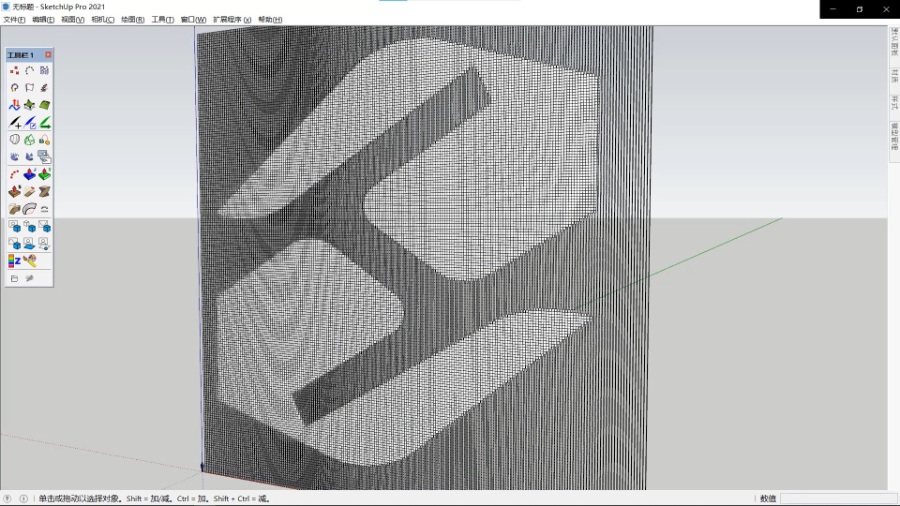Select the flag-shaped outline tool icon

(x=29, y=88)
